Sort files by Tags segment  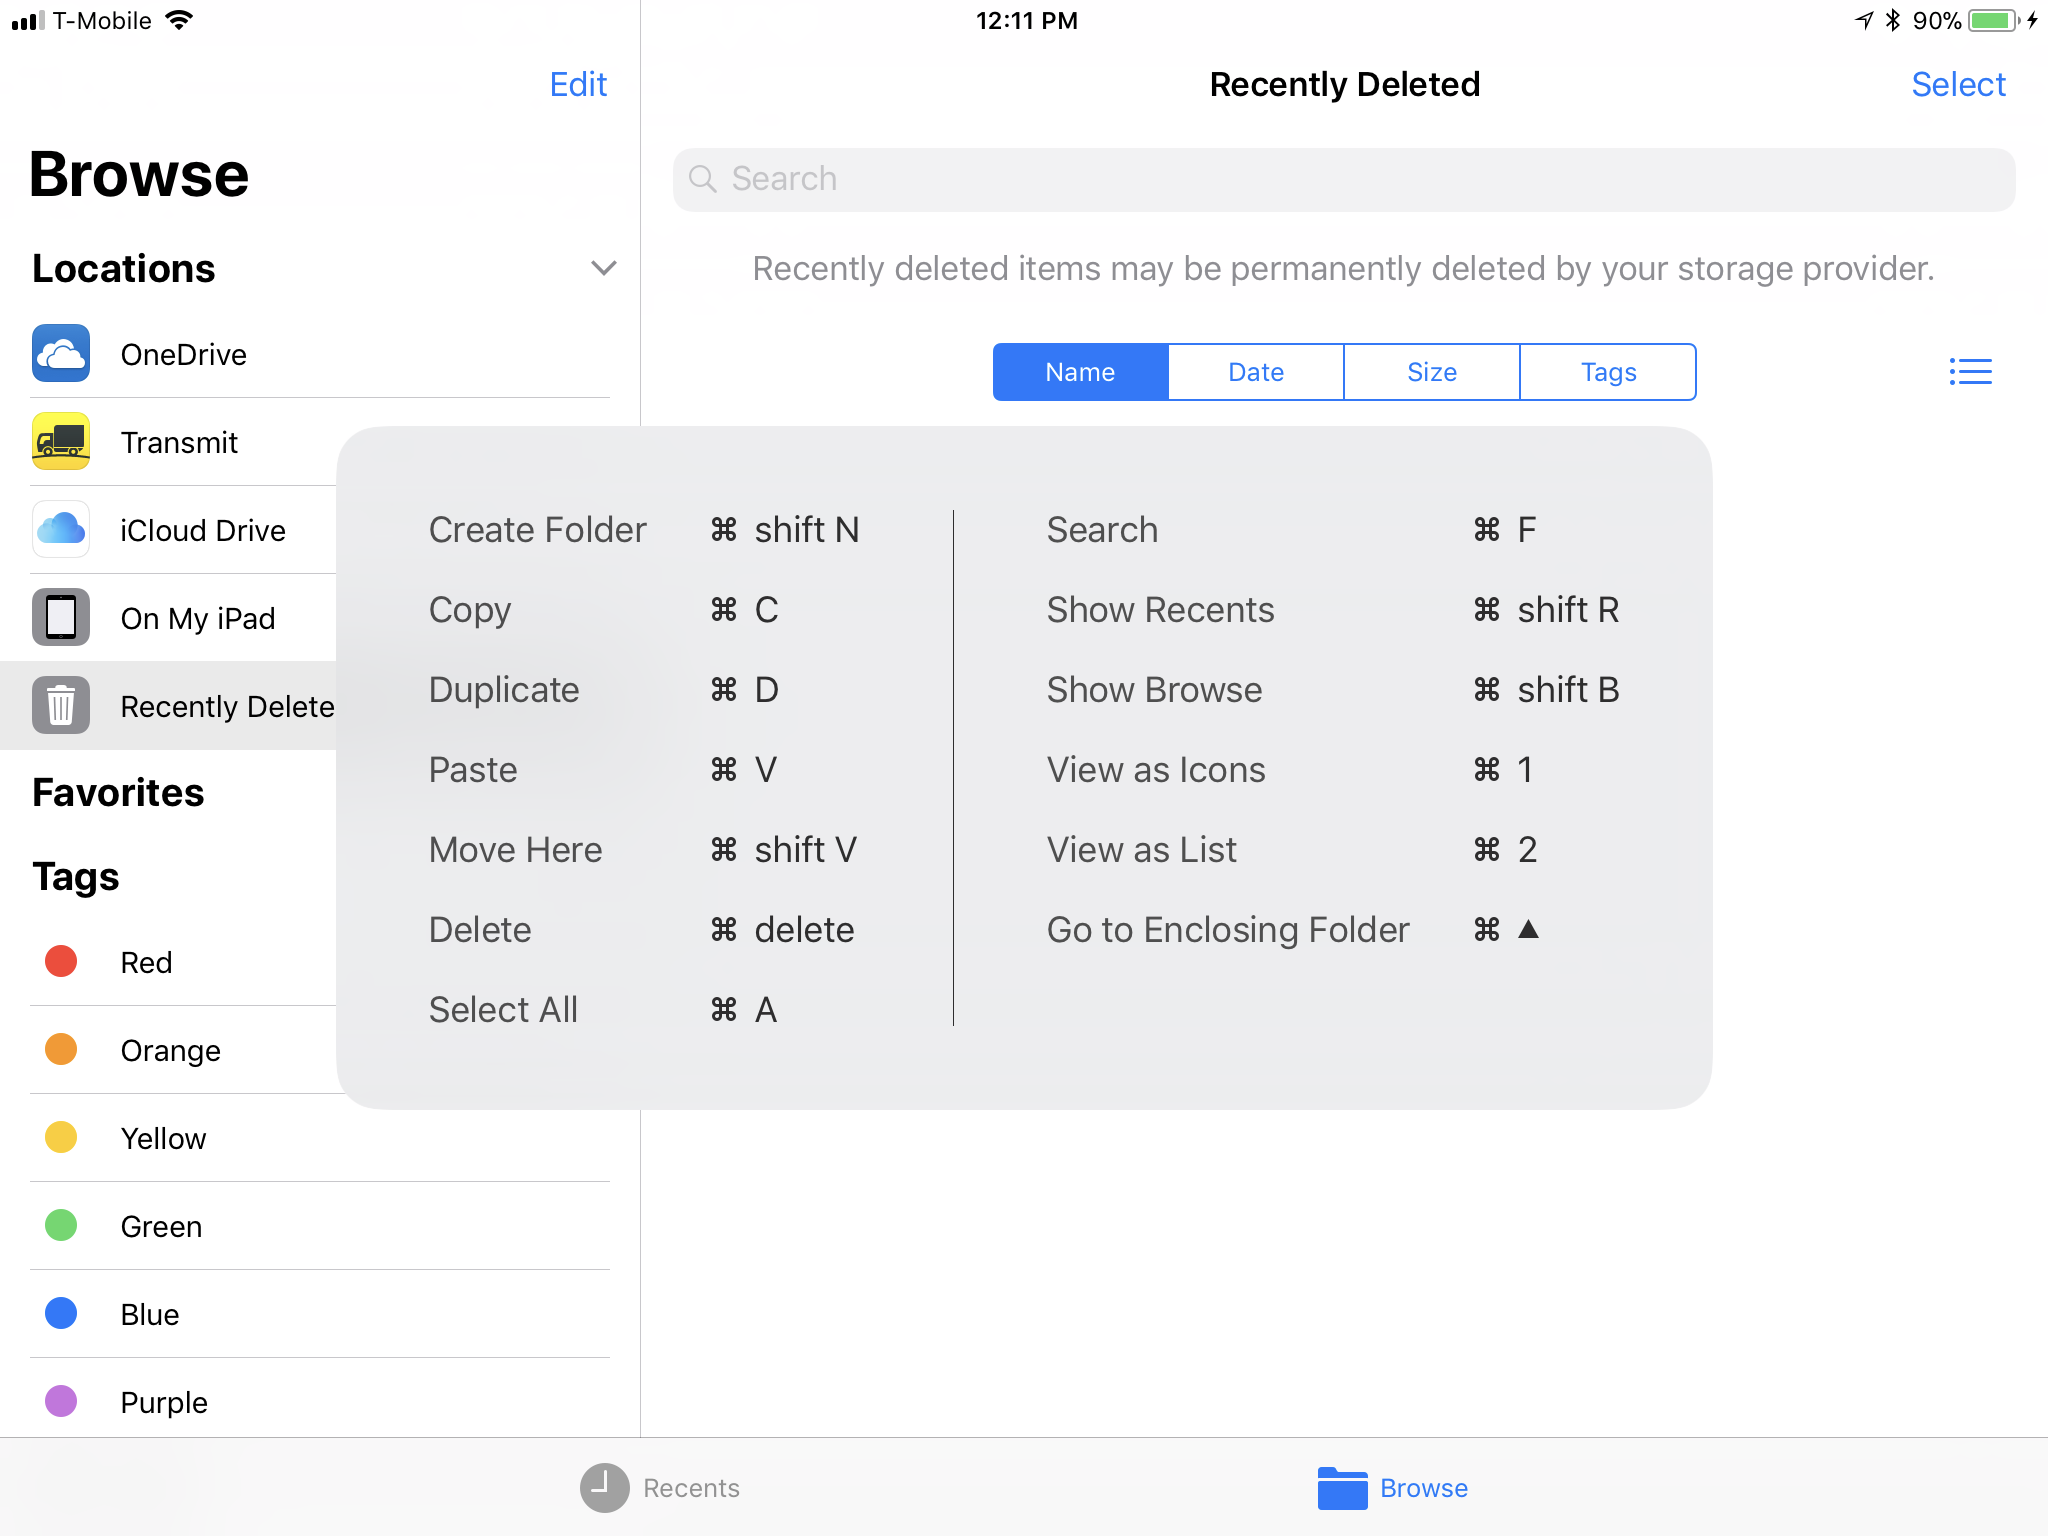click(x=1608, y=372)
